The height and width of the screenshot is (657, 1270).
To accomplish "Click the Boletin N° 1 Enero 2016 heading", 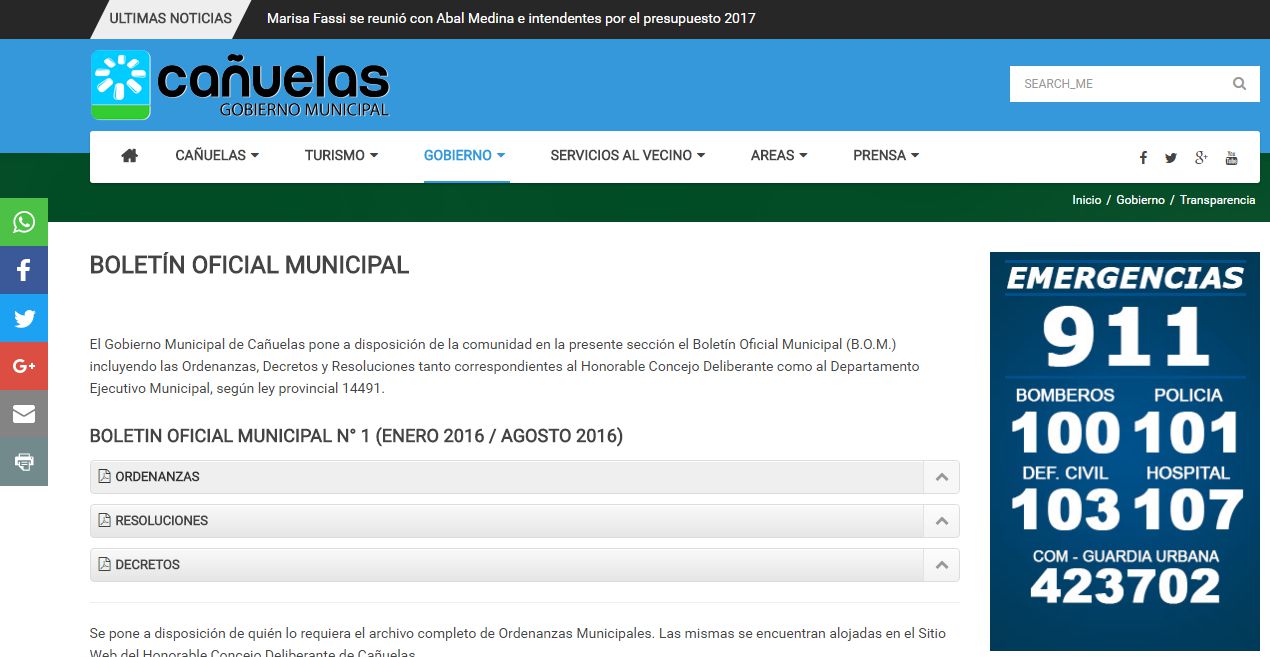I will tap(356, 436).
